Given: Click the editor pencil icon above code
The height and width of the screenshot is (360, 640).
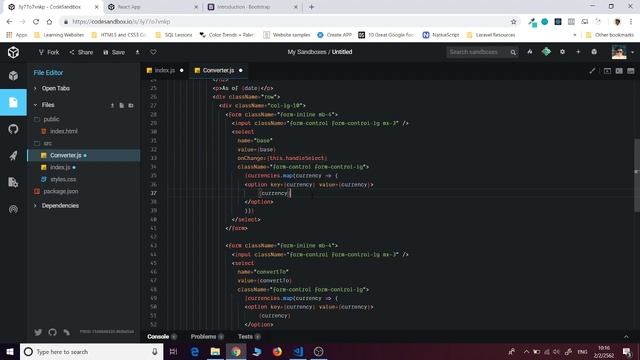Looking at the screenshot, I should click(592, 71).
